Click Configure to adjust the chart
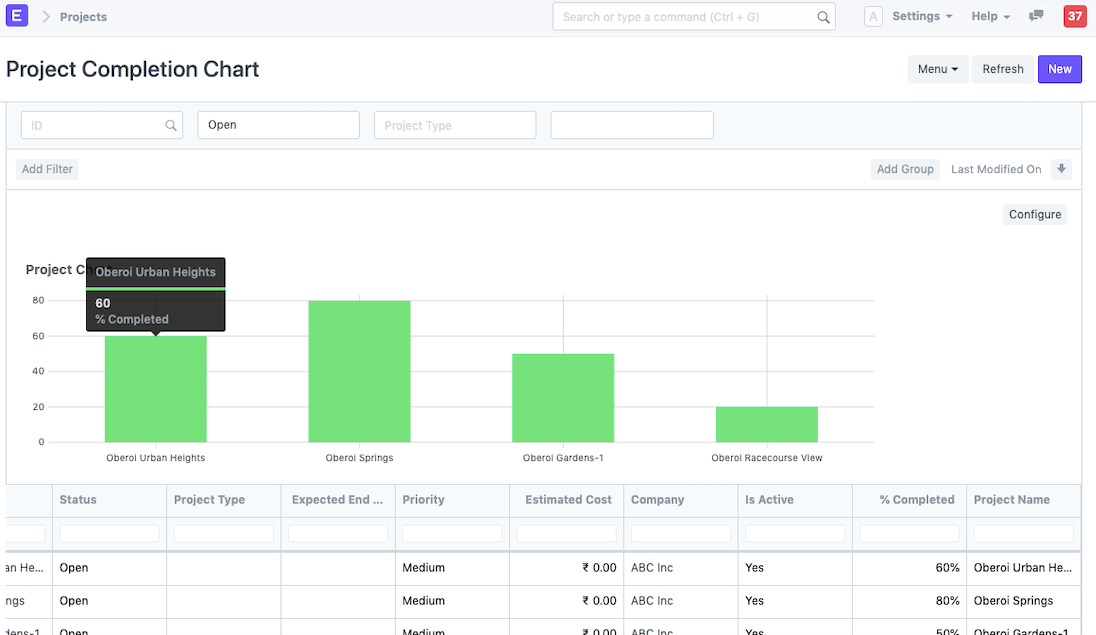Screen dimensions: 1096x635 coord(1034,214)
